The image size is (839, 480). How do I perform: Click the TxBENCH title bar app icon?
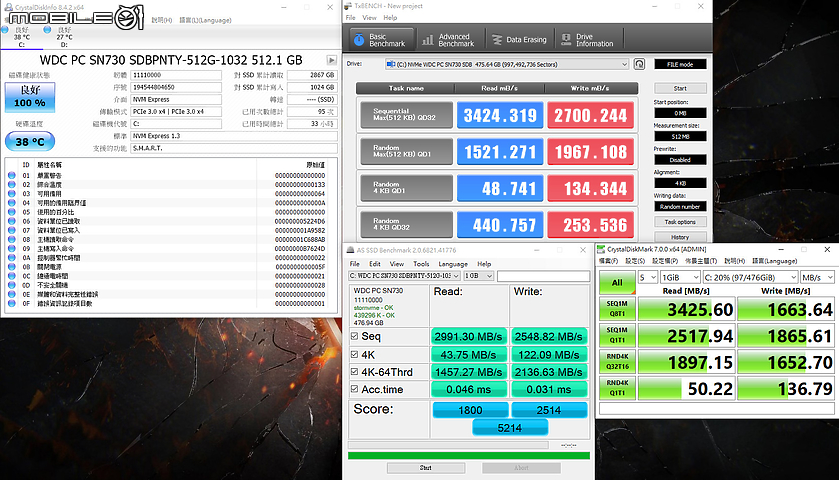pos(348,6)
